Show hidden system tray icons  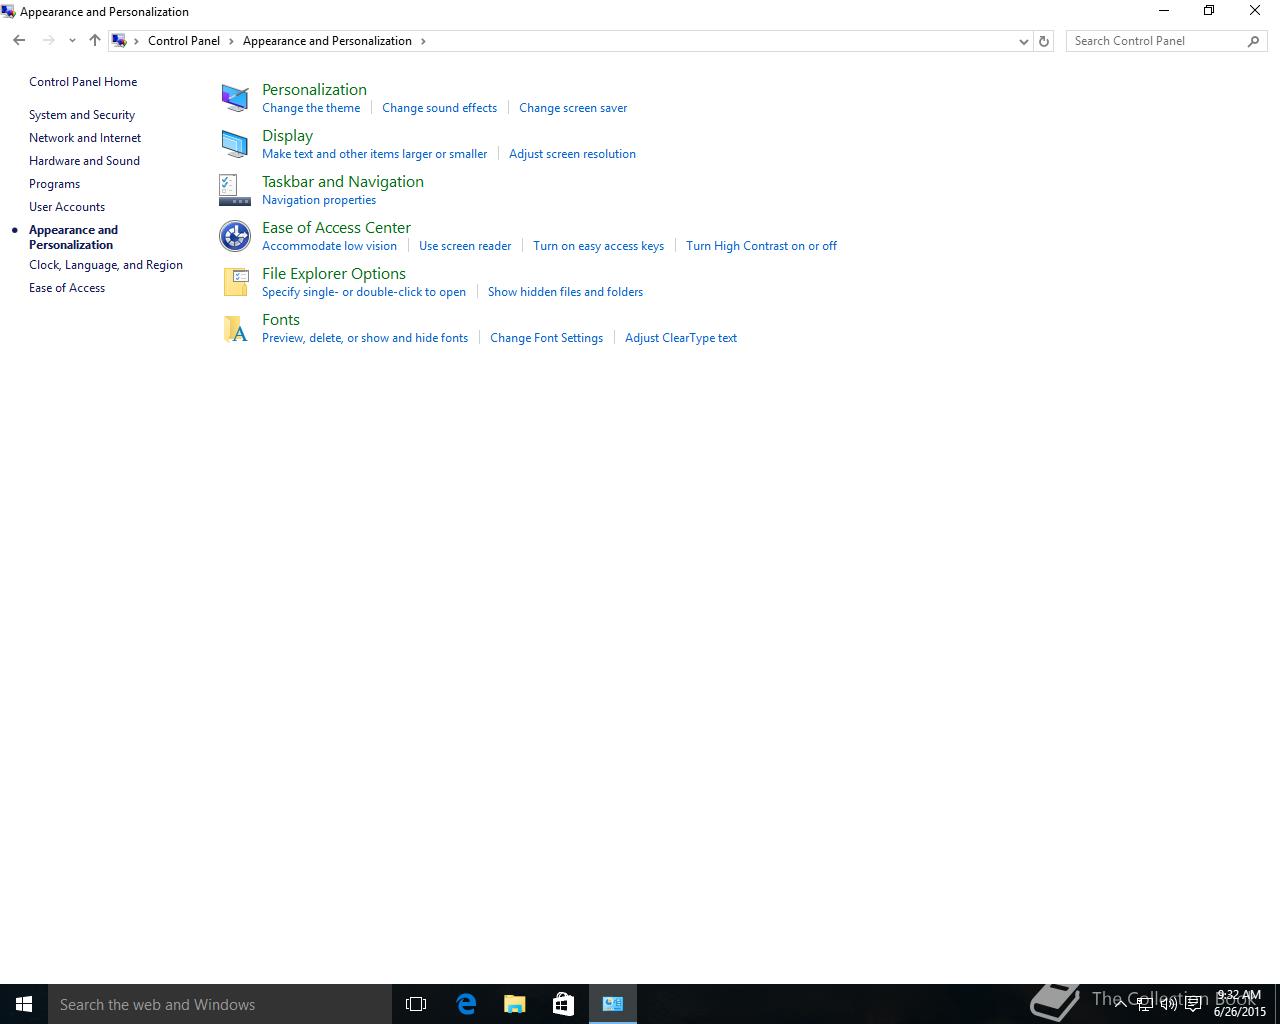(1121, 1004)
